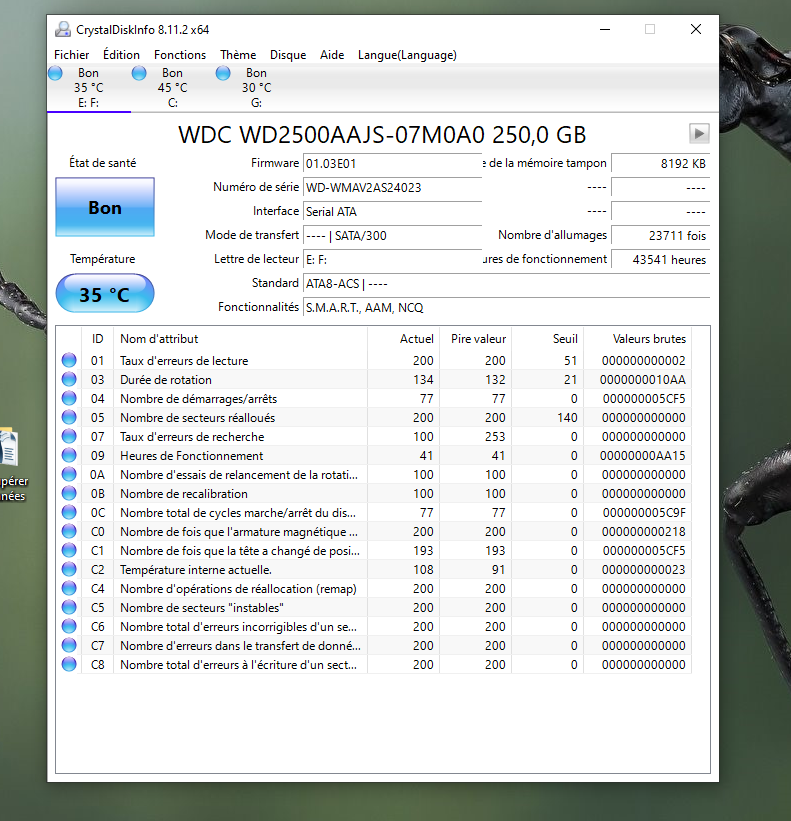Click status icon for attribute 0A
This screenshot has height=821, width=791.
[69, 474]
